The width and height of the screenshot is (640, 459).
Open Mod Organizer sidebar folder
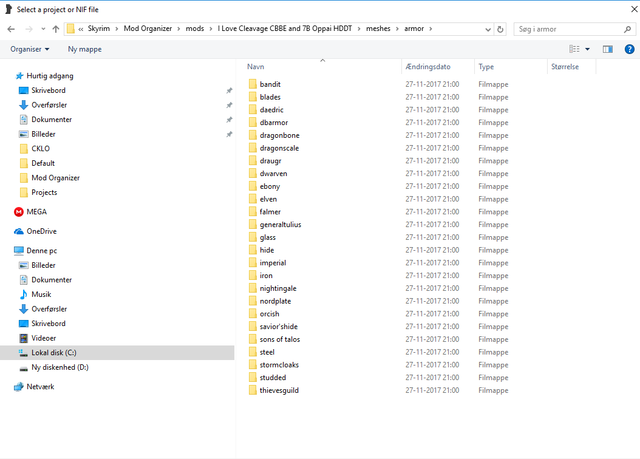(x=55, y=178)
